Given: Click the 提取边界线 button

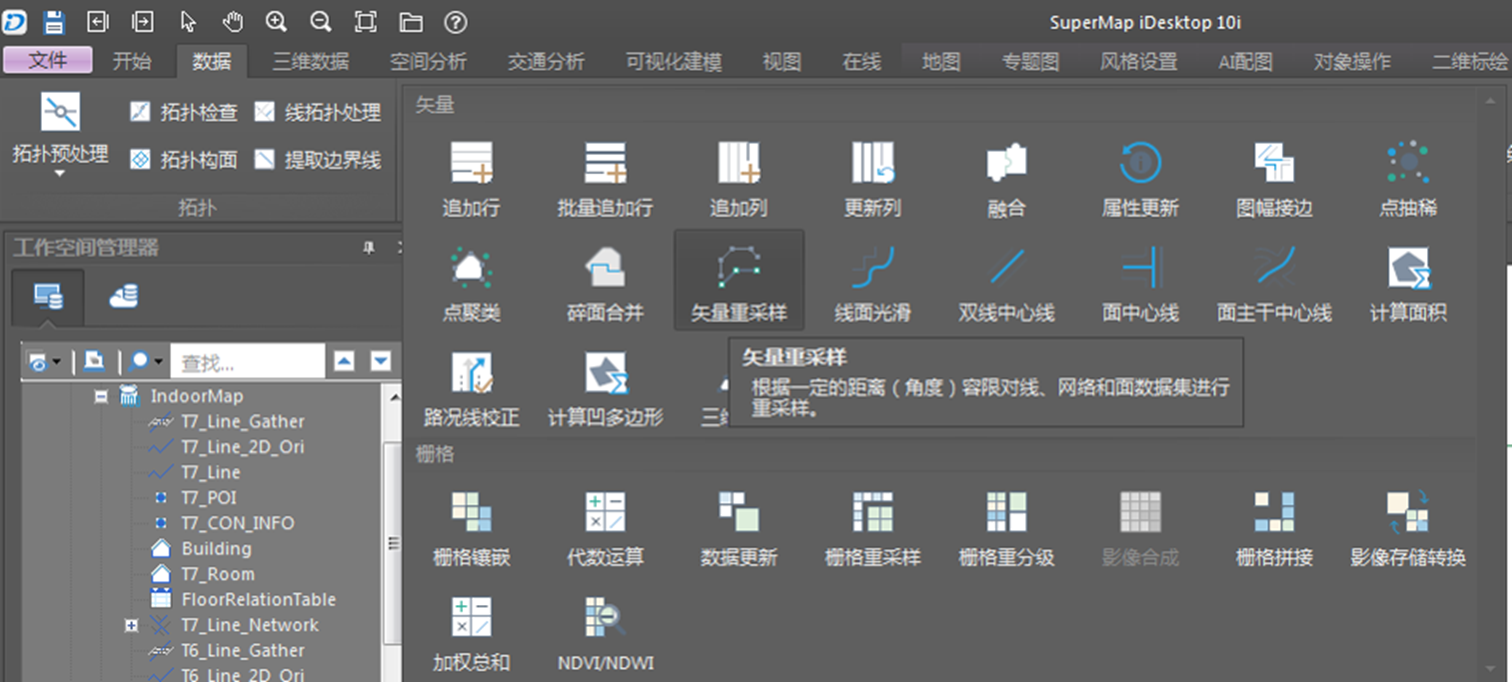Looking at the screenshot, I should click(x=318, y=159).
